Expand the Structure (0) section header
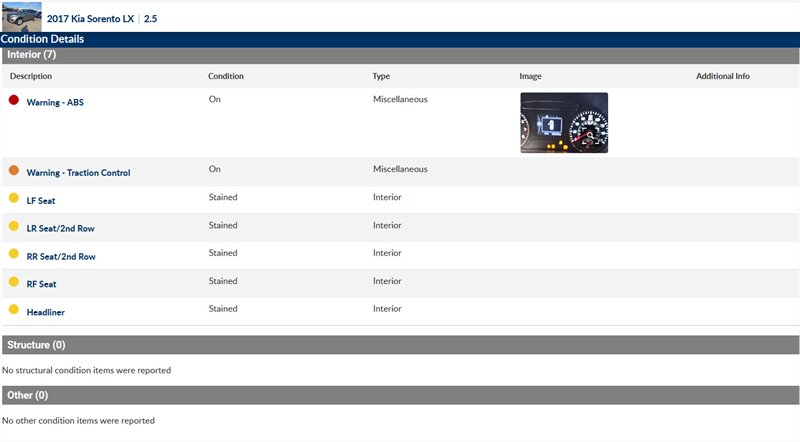This screenshot has height=442, width=800. click(36, 345)
